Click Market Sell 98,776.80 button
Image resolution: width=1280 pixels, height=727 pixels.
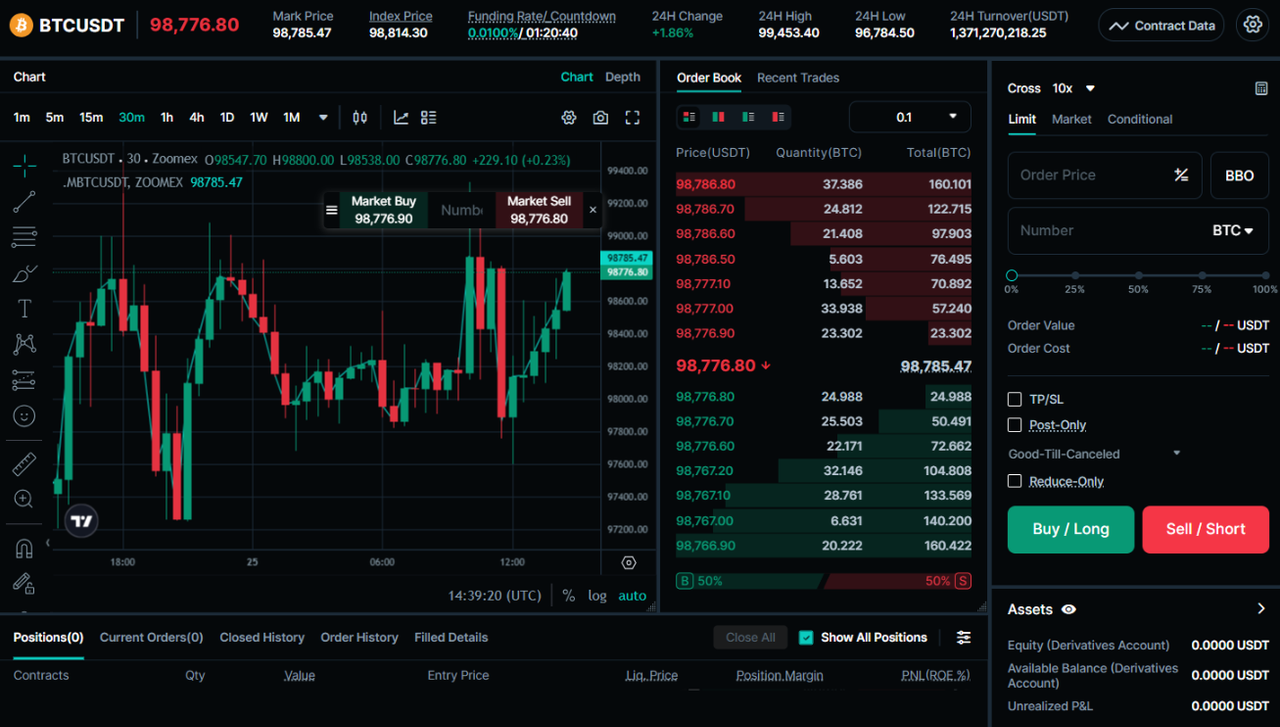539,210
